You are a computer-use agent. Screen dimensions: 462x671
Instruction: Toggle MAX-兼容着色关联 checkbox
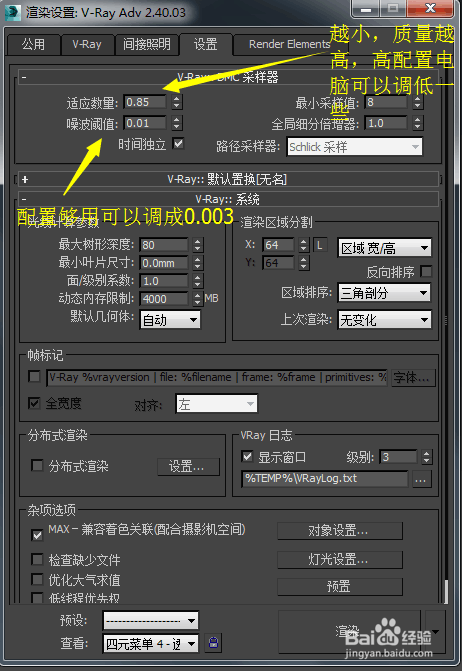pos(38,535)
